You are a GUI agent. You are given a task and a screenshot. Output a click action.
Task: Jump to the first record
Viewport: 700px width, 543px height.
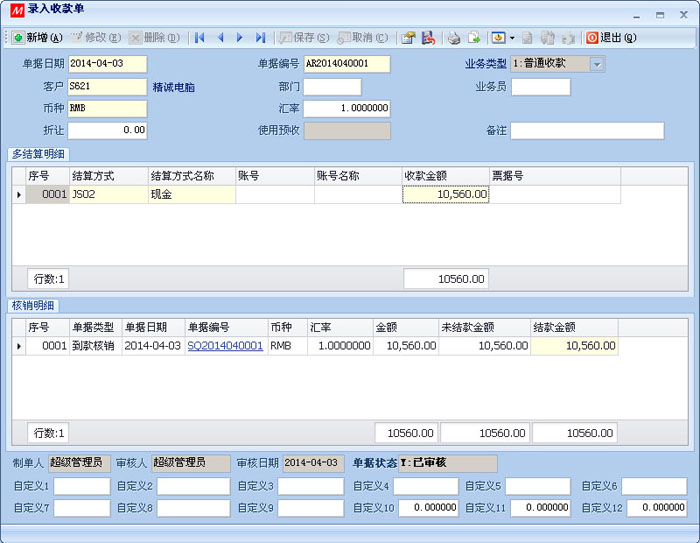pos(200,38)
